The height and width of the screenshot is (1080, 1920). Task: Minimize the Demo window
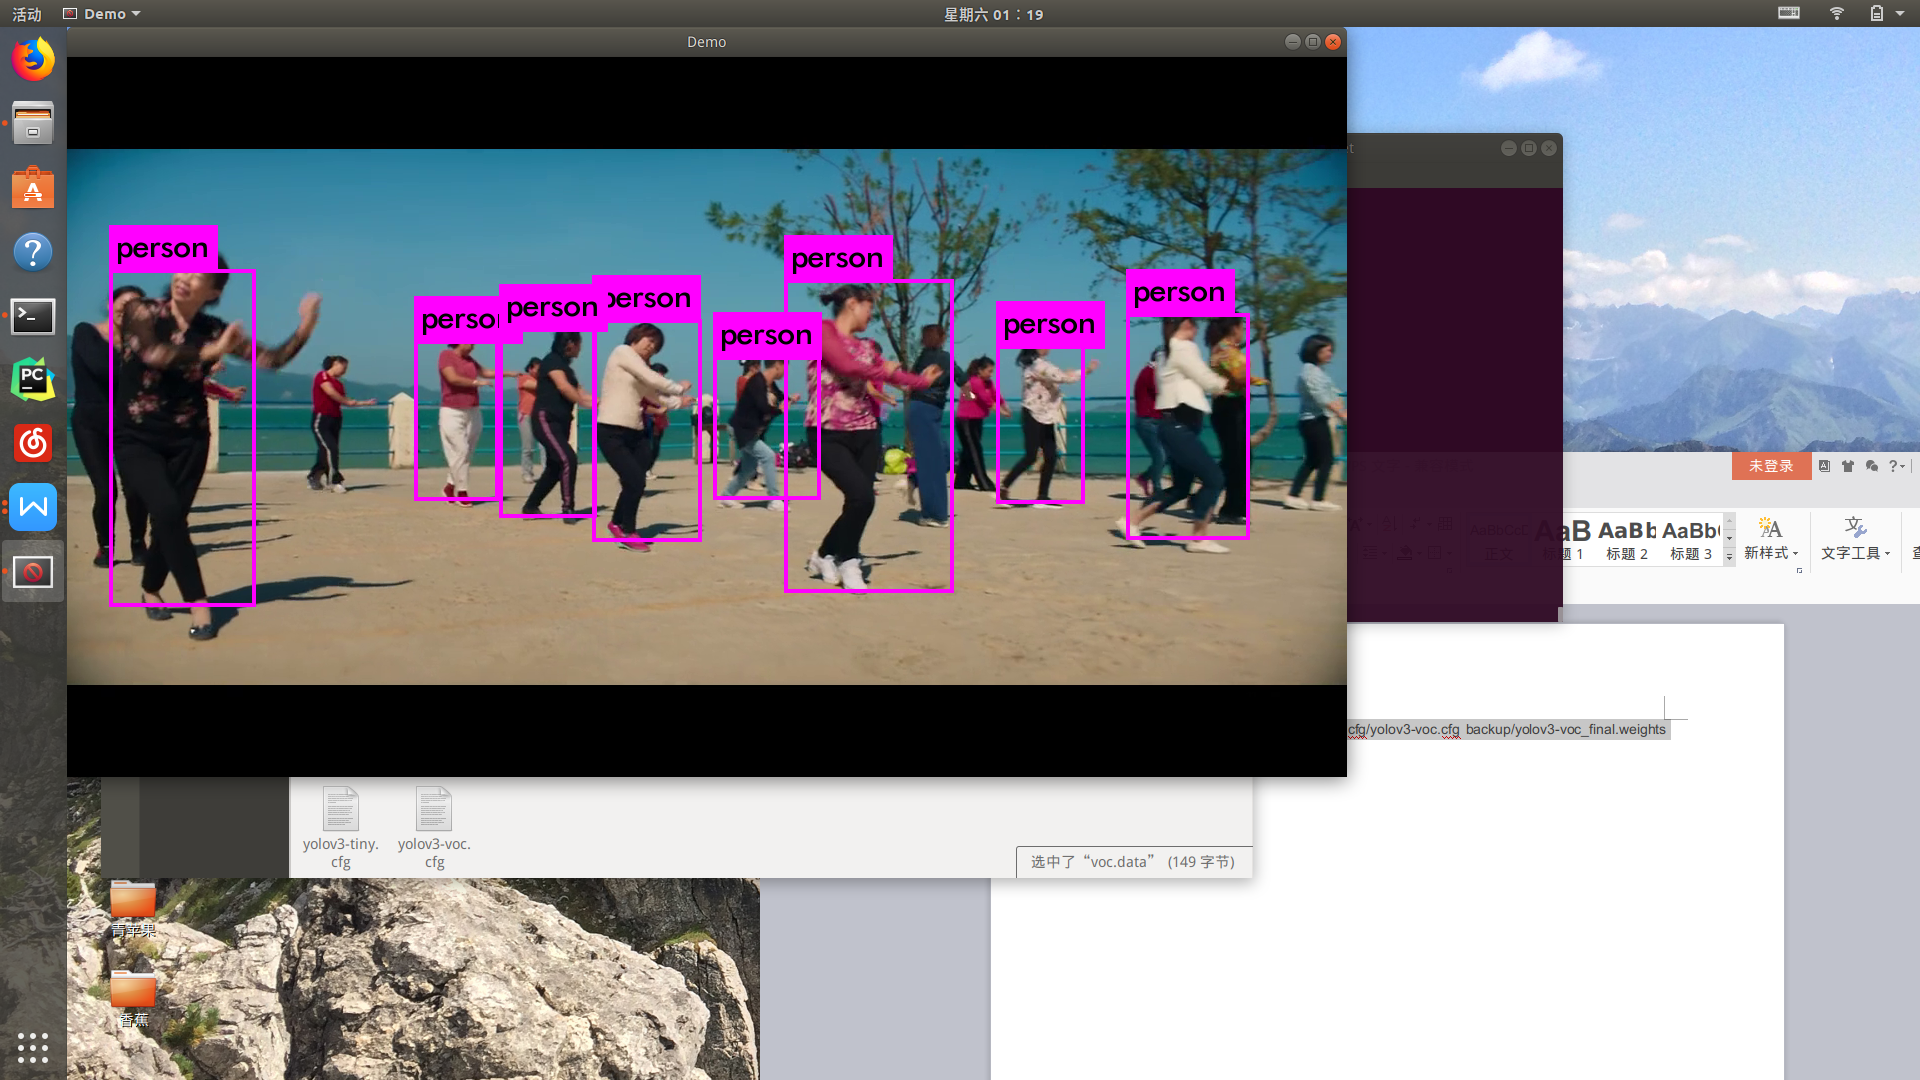(1293, 42)
